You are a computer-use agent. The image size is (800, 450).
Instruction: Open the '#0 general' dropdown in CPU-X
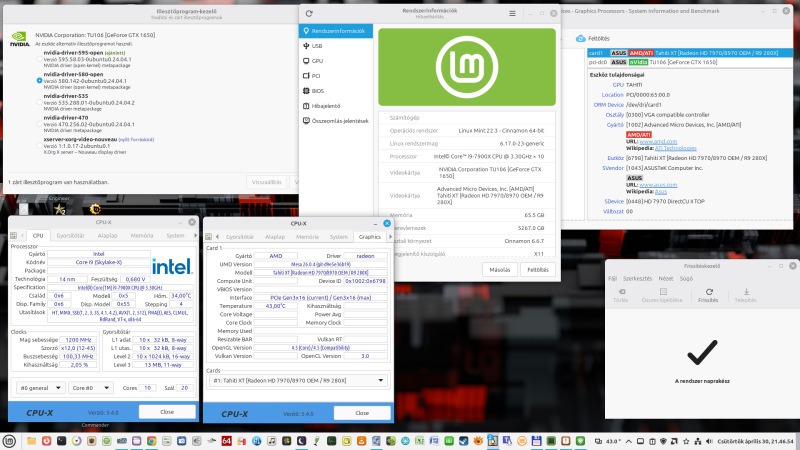40,388
